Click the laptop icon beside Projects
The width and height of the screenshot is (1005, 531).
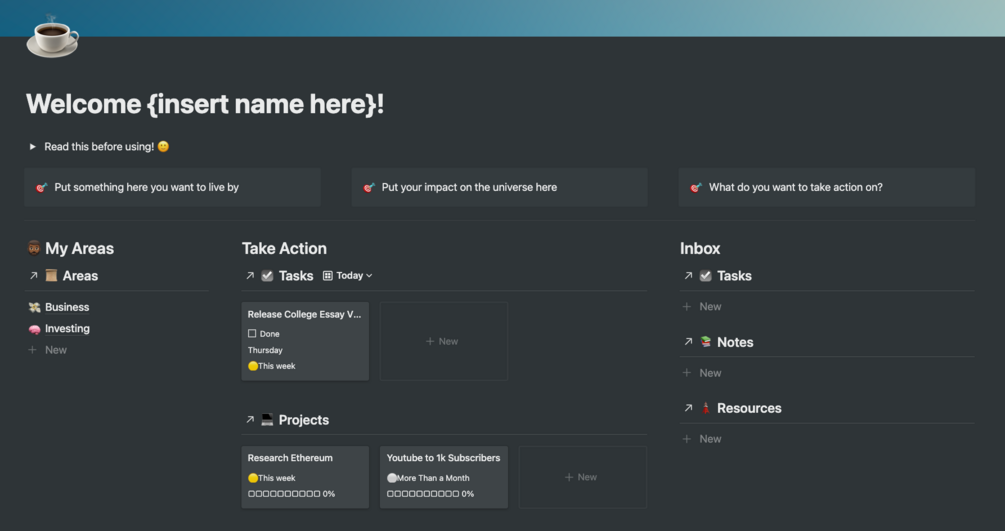(x=267, y=420)
